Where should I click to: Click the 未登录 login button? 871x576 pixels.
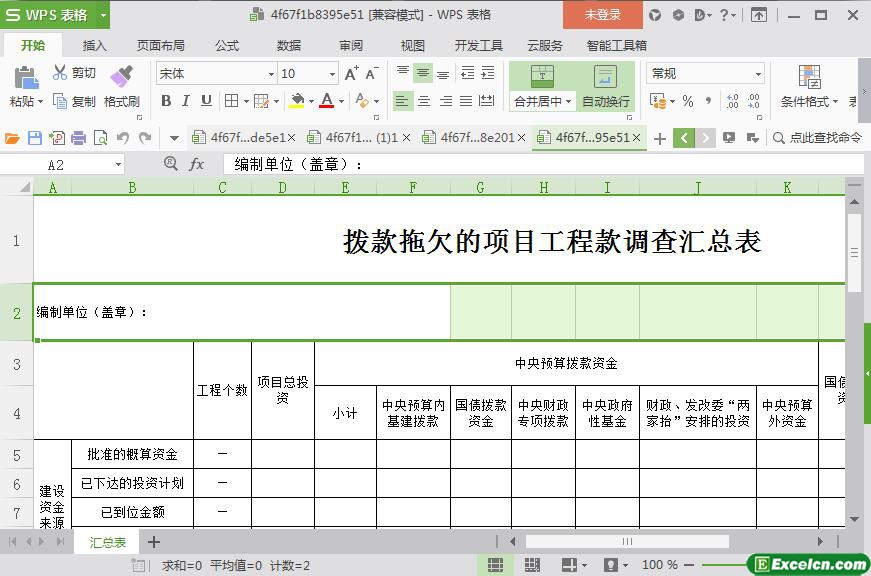(602, 15)
